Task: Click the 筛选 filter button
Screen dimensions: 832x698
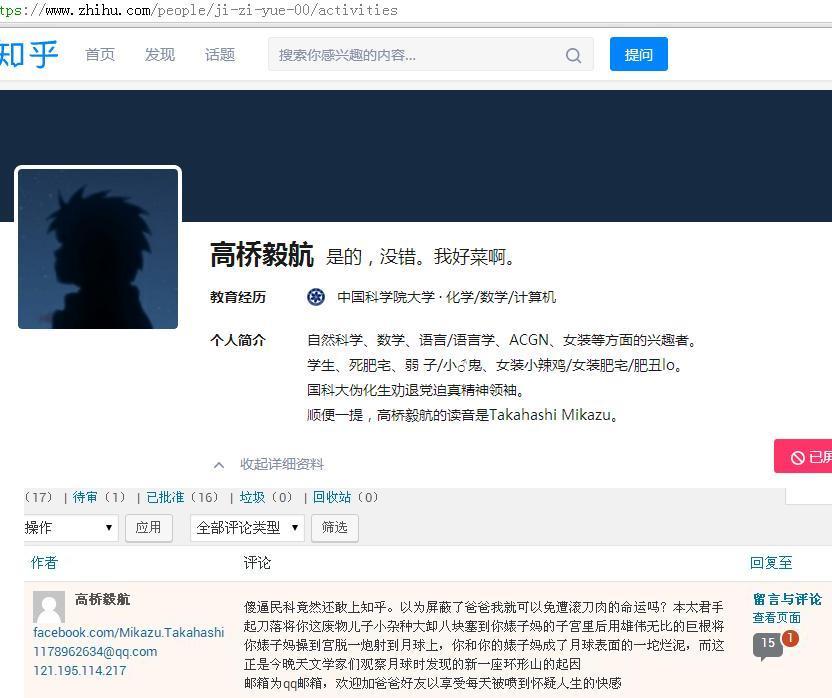Action: [334, 528]
